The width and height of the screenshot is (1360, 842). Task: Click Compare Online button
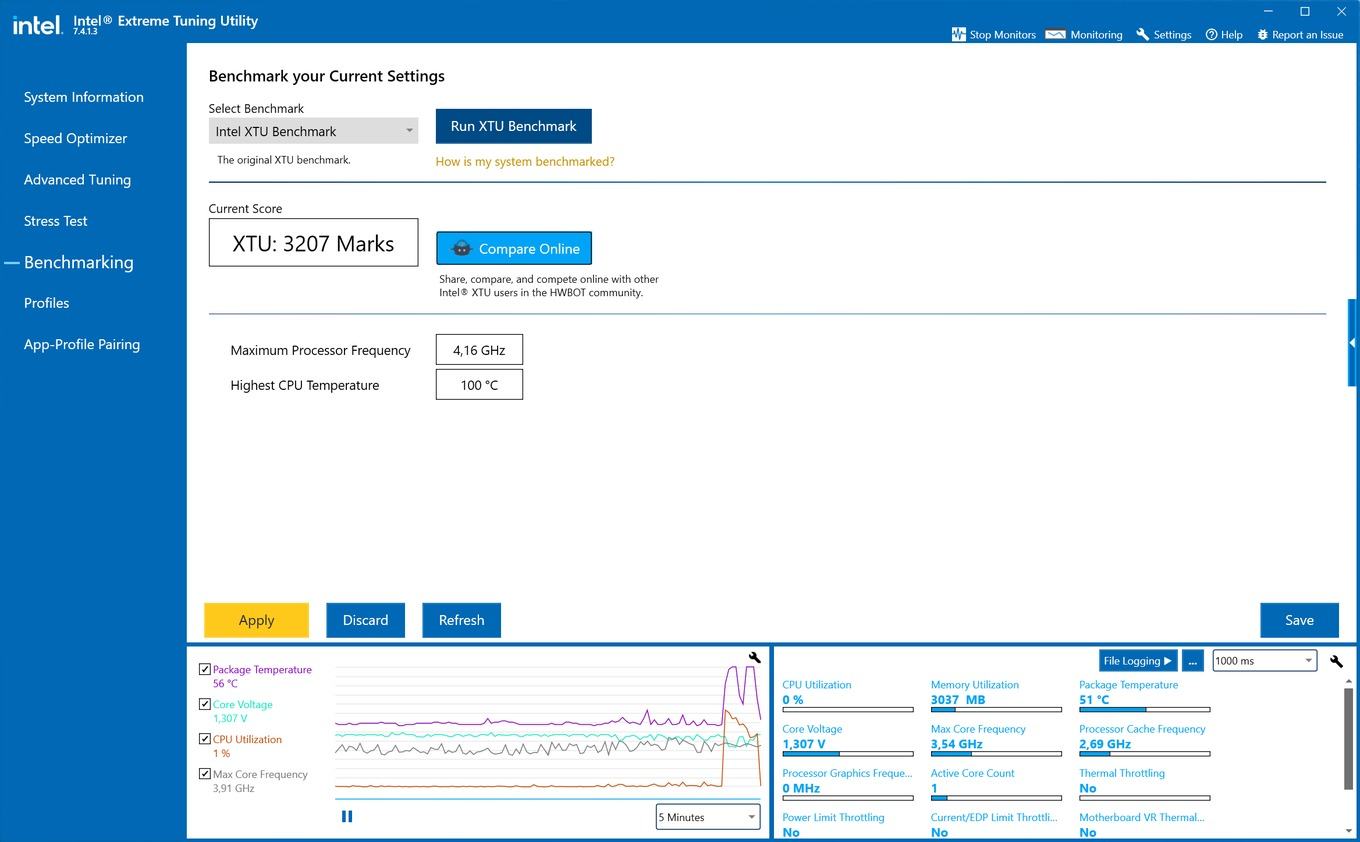click(x=514, y=248)
